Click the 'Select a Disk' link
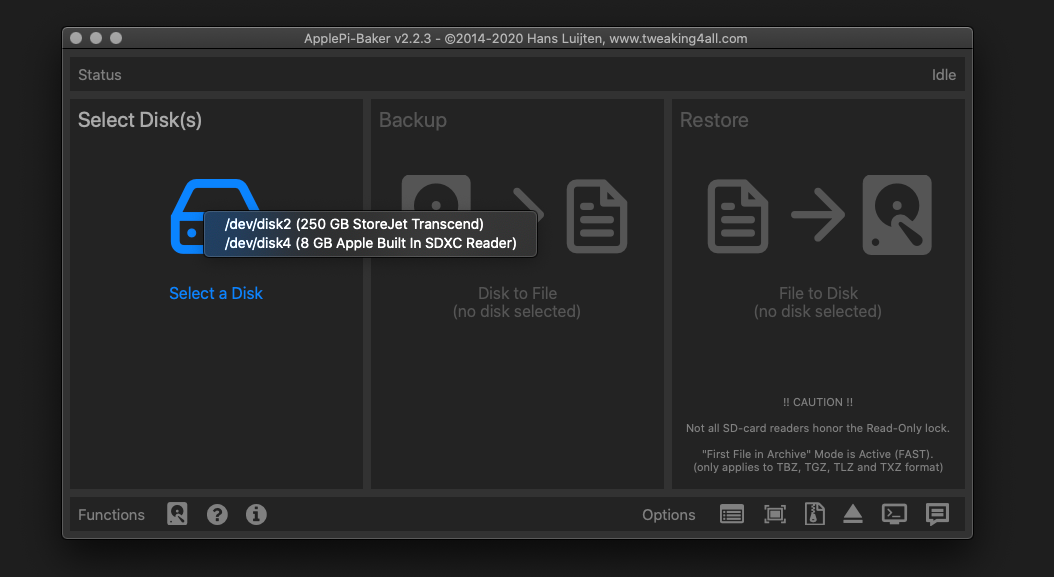The width and height of the screenshot is (1054, 577). click(x=216, y=293)
